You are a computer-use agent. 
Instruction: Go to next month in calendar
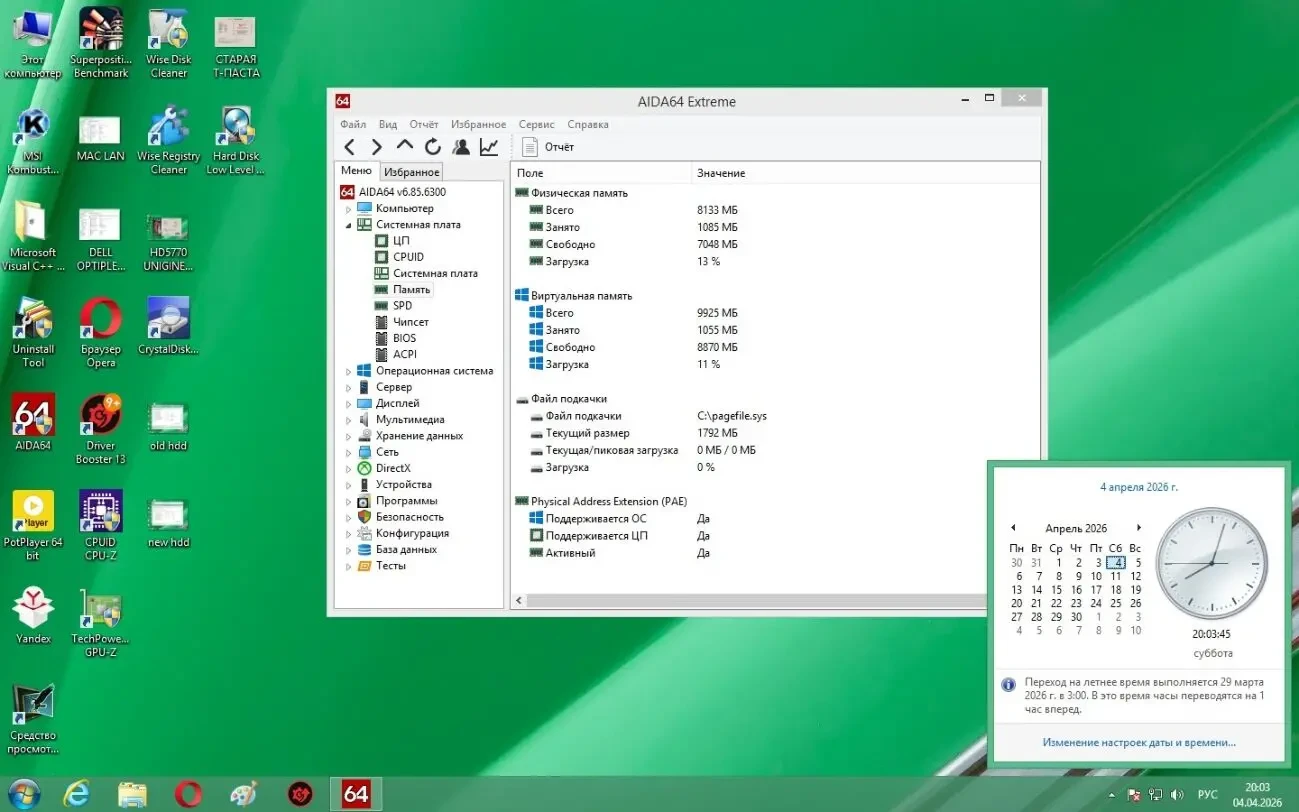tap(1138, 528)
